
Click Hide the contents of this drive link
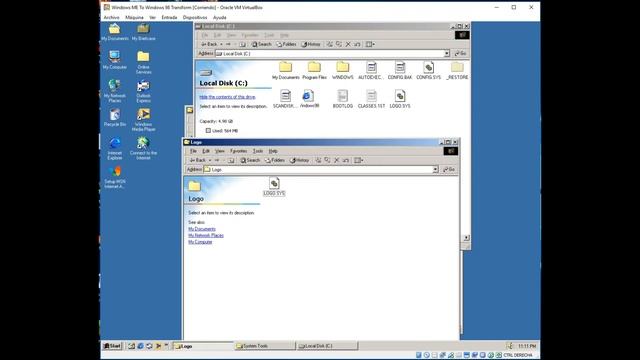tap(227, 97)
